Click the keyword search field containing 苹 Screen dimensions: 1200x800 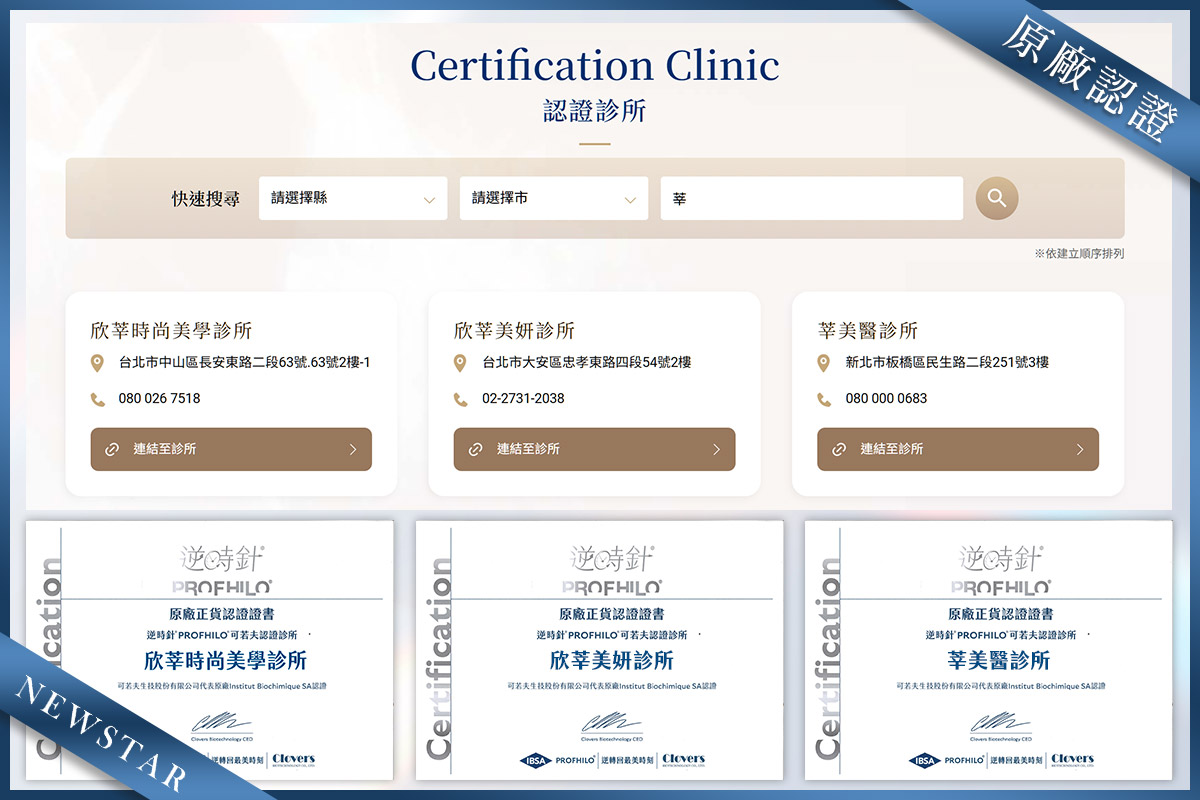(810, 199)
